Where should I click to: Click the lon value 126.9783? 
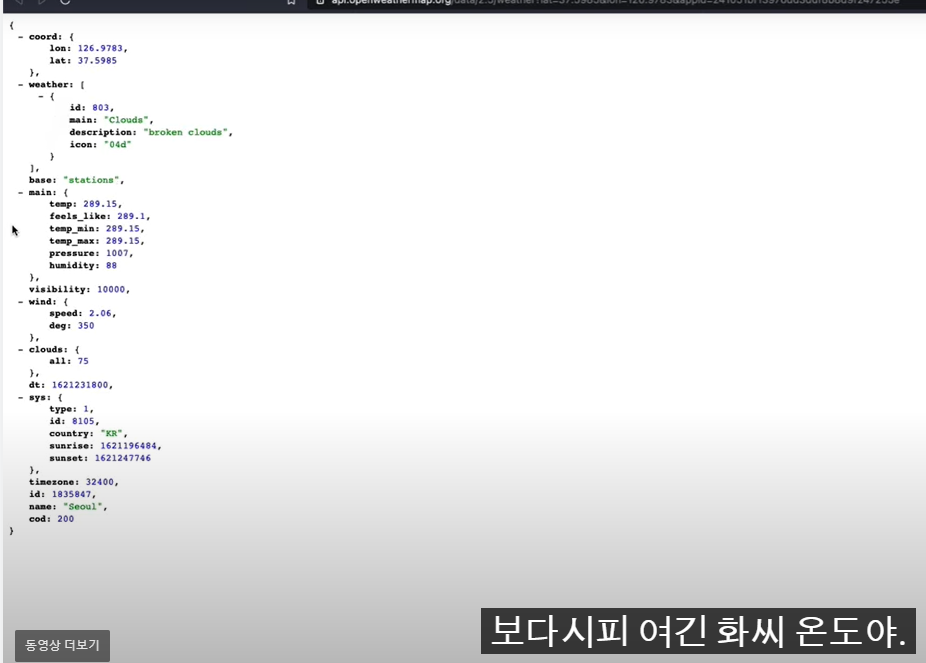[x=100, y=48]
